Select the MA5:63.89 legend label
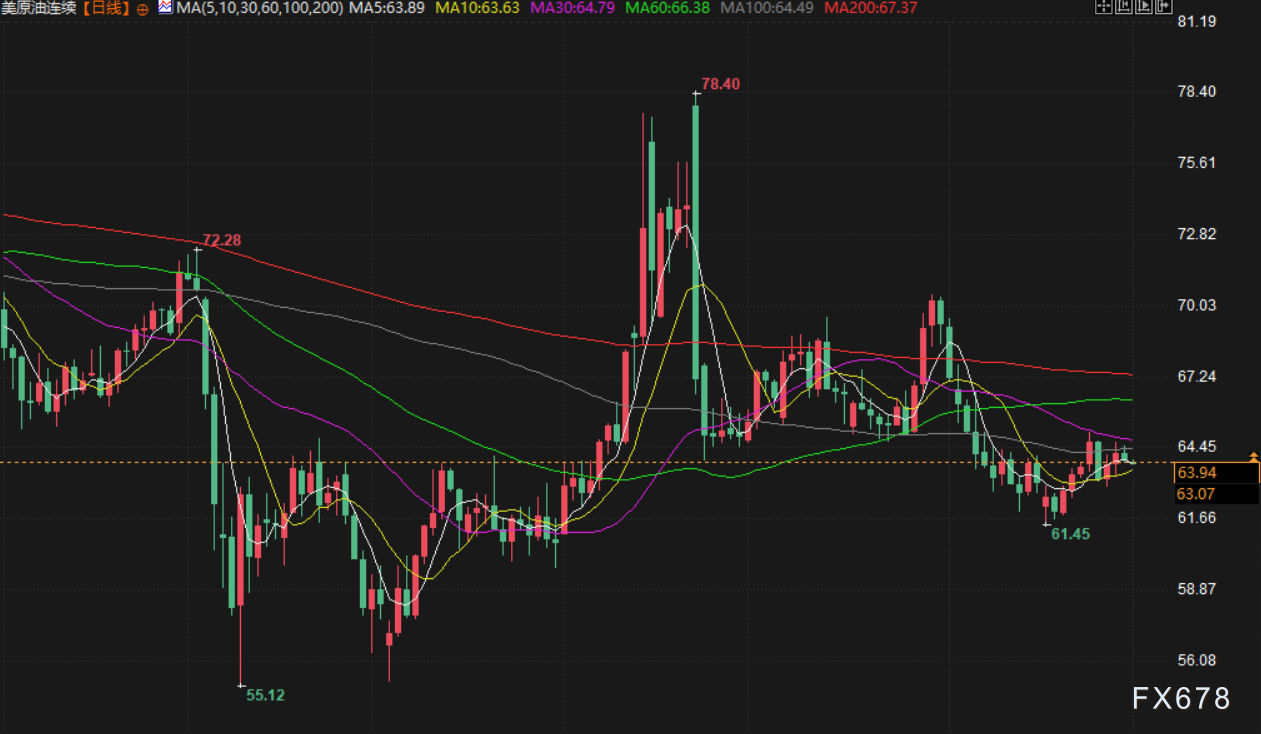Screen dimensions: 1261x734 386,9
